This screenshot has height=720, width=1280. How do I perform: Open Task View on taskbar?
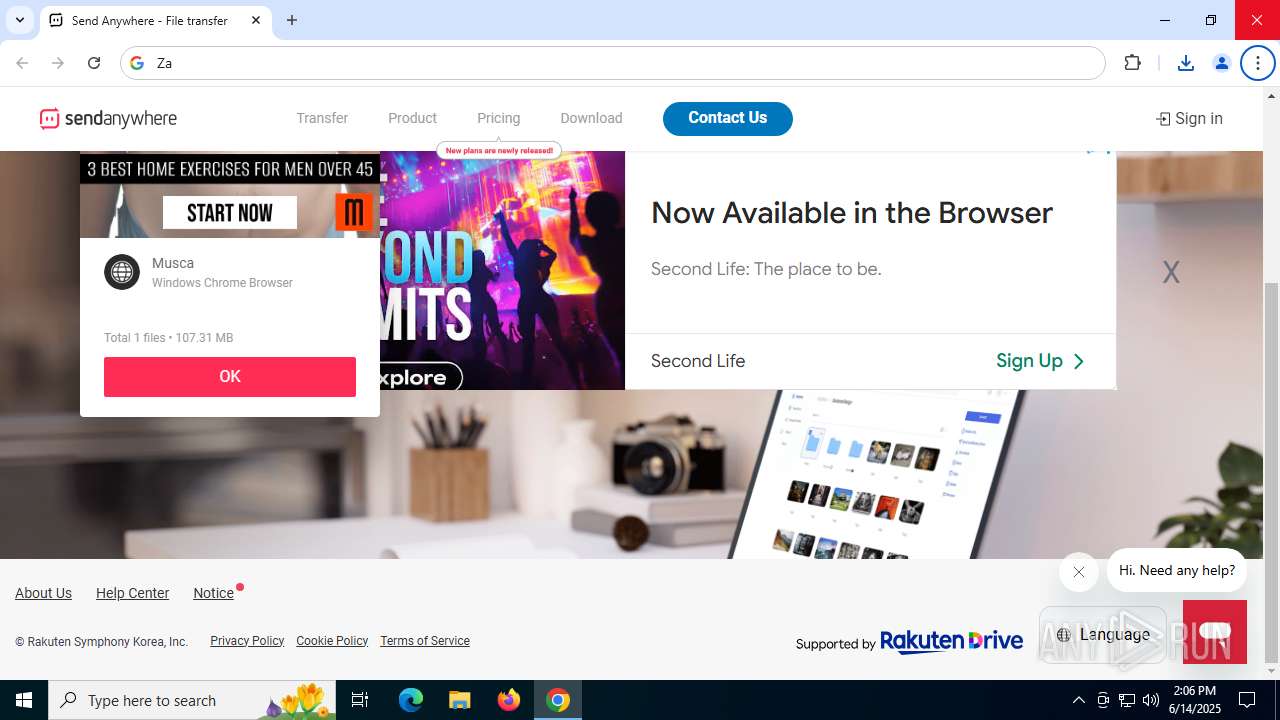coord(360,700)
